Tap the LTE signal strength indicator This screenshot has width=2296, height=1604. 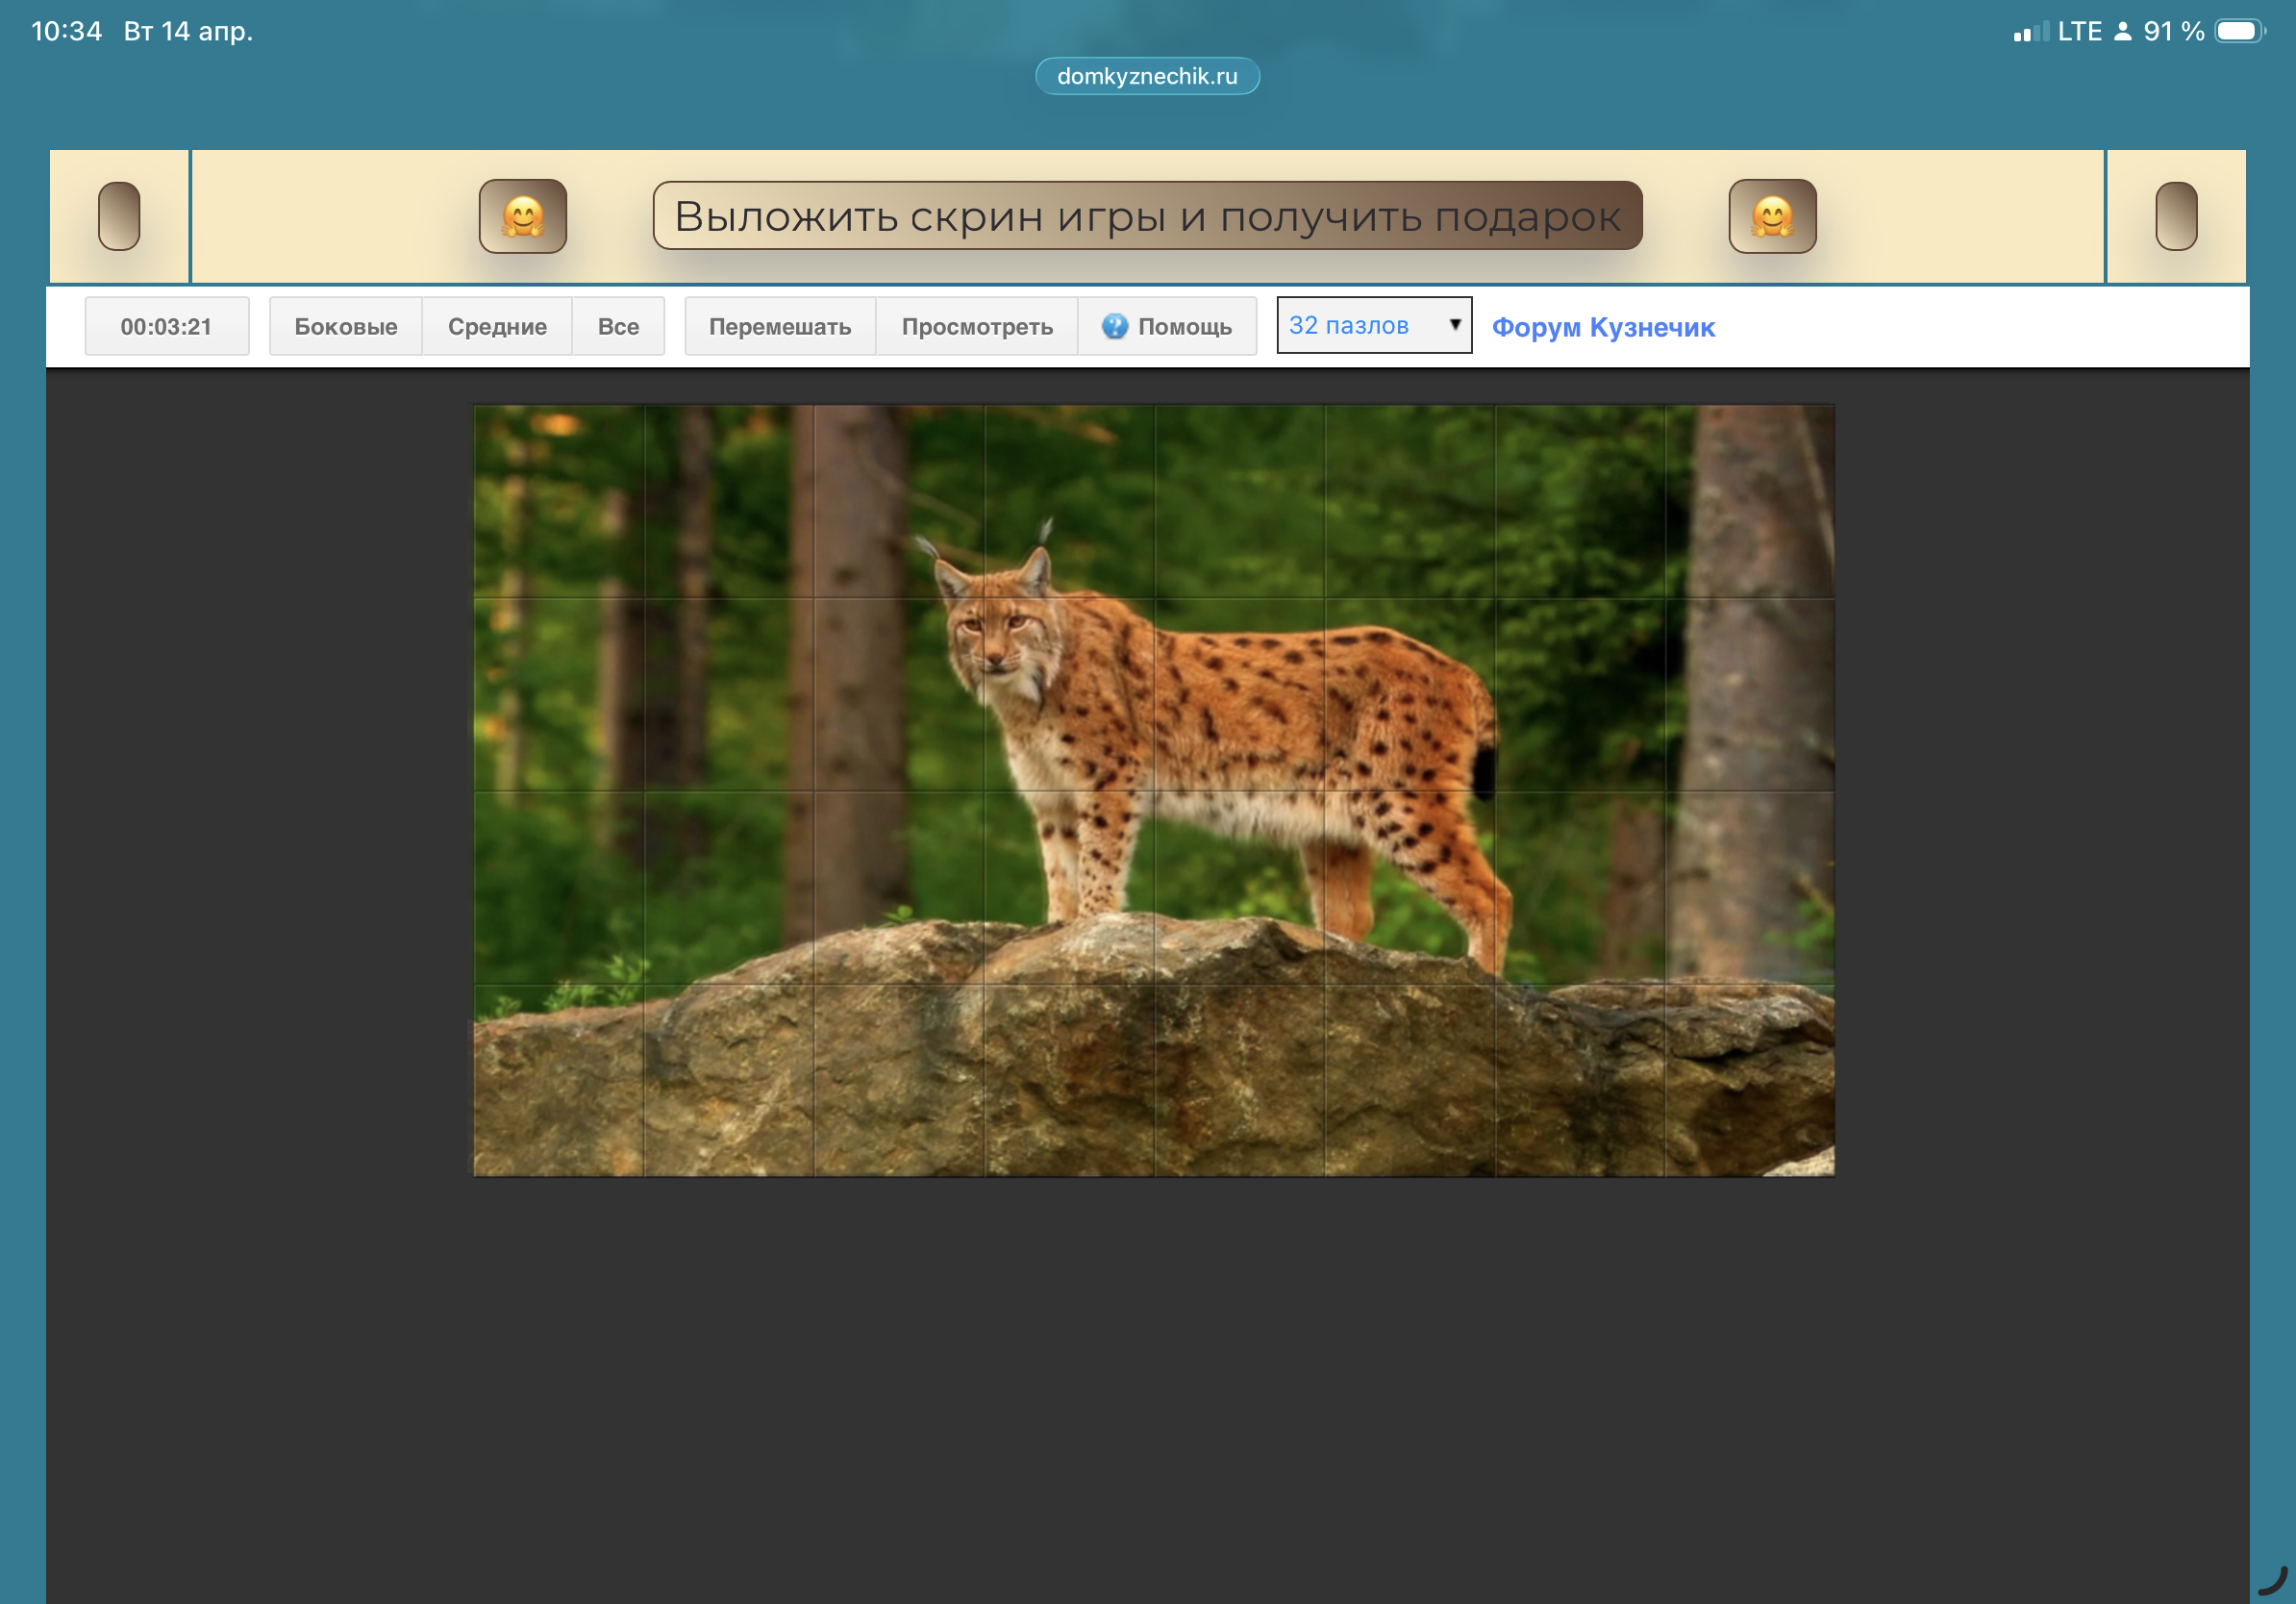[x=2030, y=32]
